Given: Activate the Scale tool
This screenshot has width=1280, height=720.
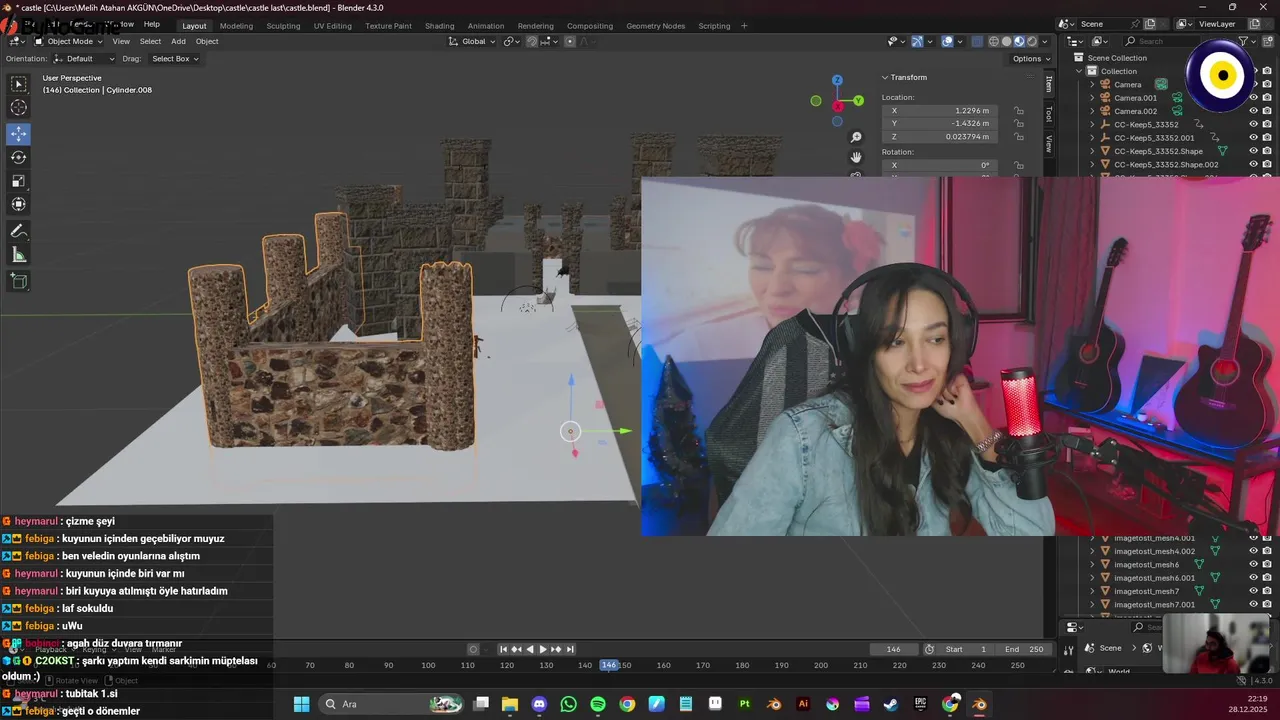Looking at the screenshot, I should pos(19,181).
